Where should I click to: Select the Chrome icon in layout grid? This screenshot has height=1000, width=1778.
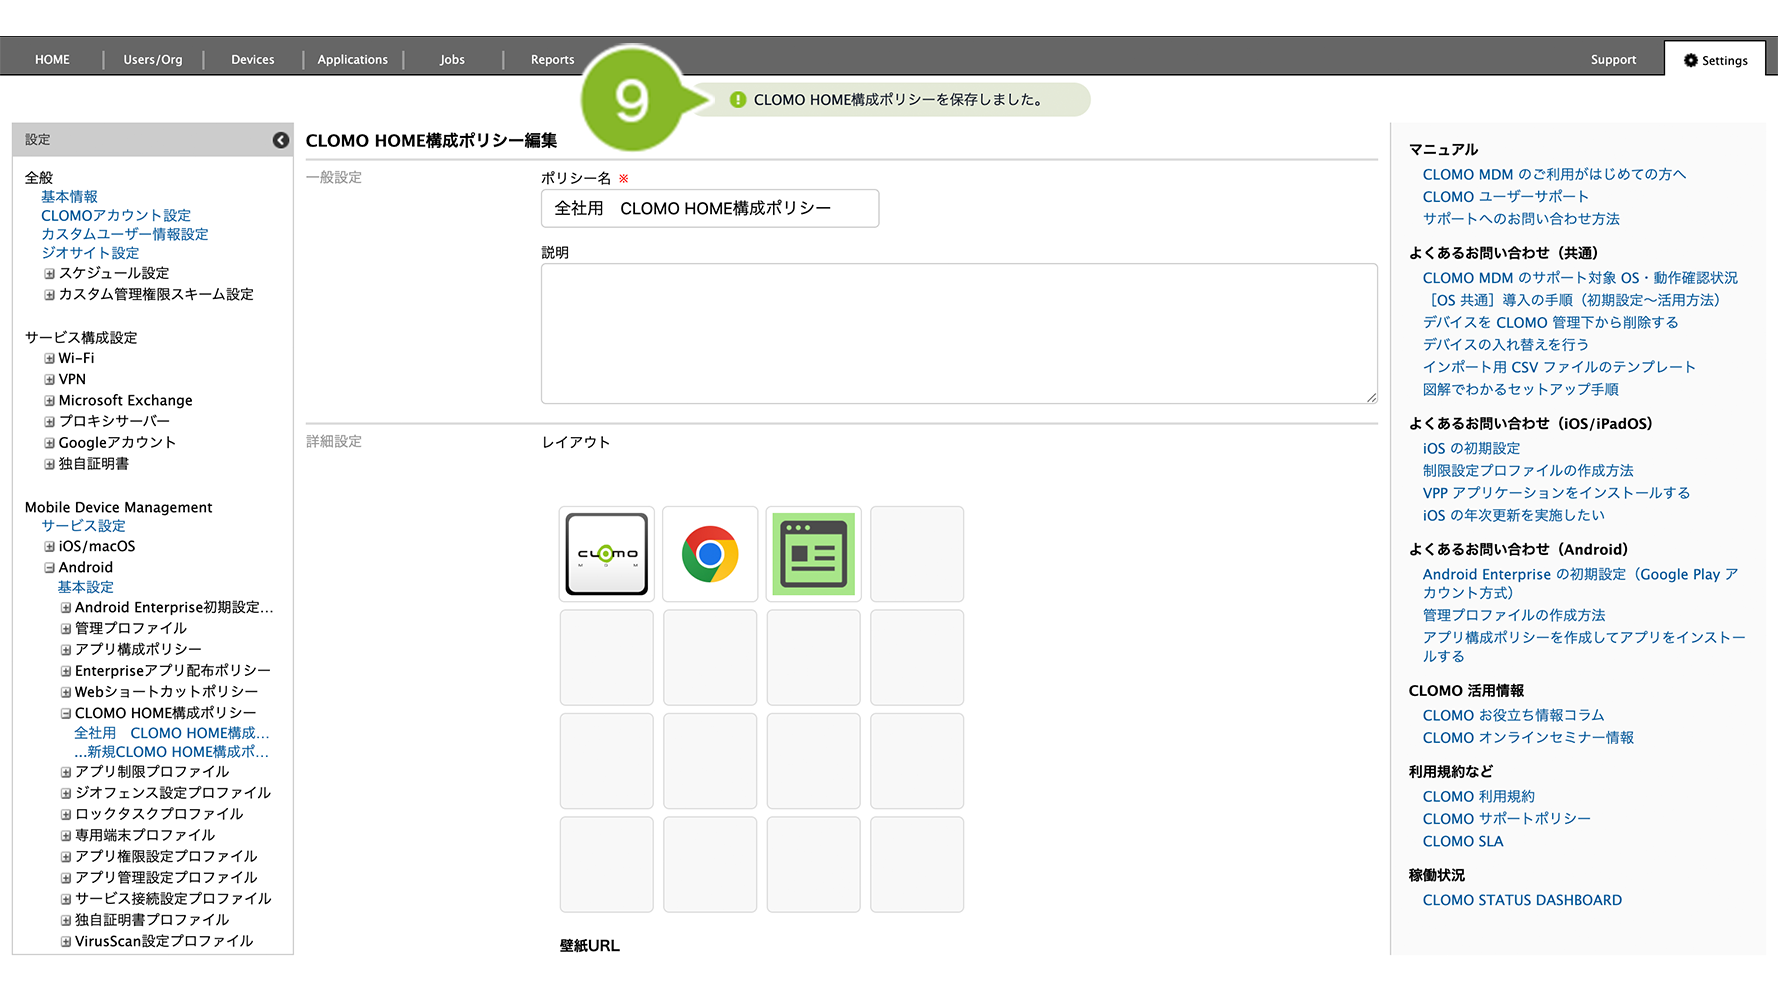[710, 554]
